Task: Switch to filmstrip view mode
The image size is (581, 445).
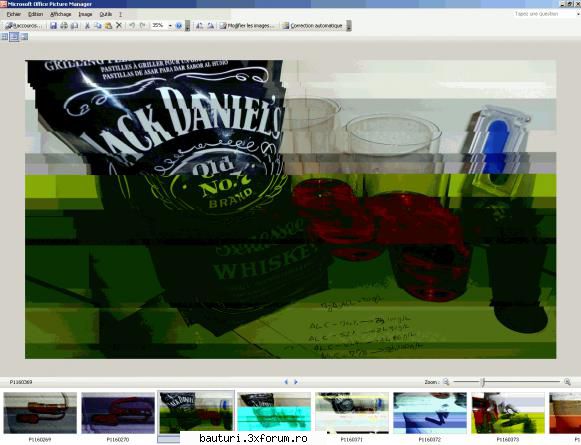Action: [x=14, y=36]
